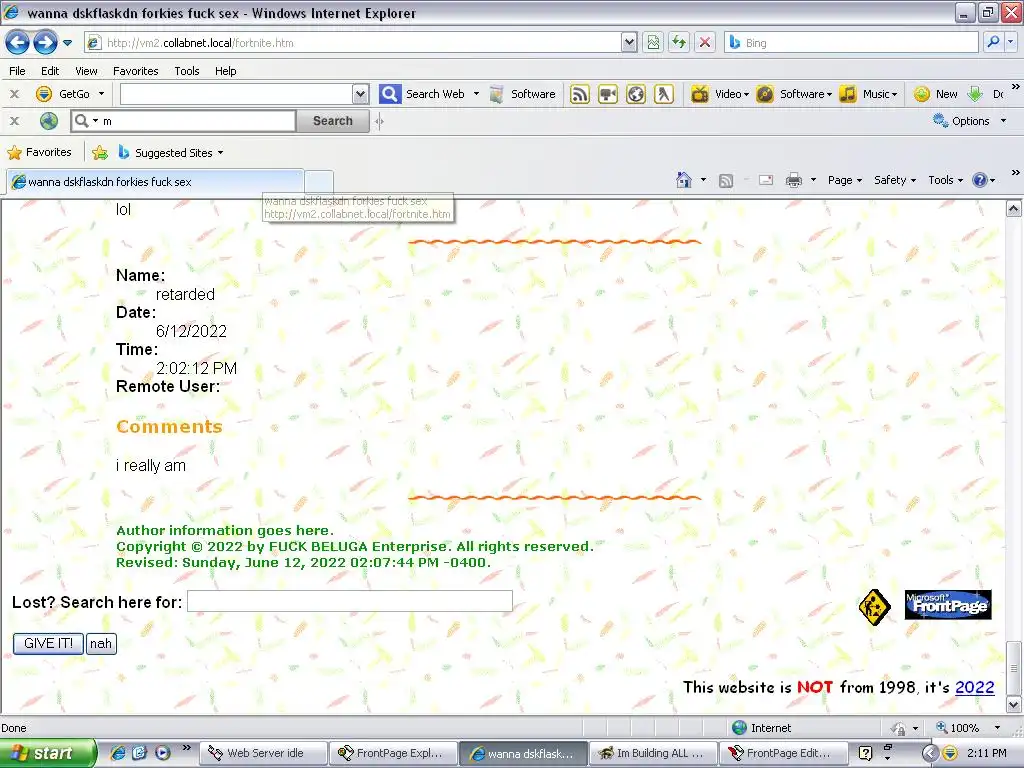Viewport: 1024px width, 768px height.
Task: Click the Read Mail icon in command bar
Action: (765, 180)
